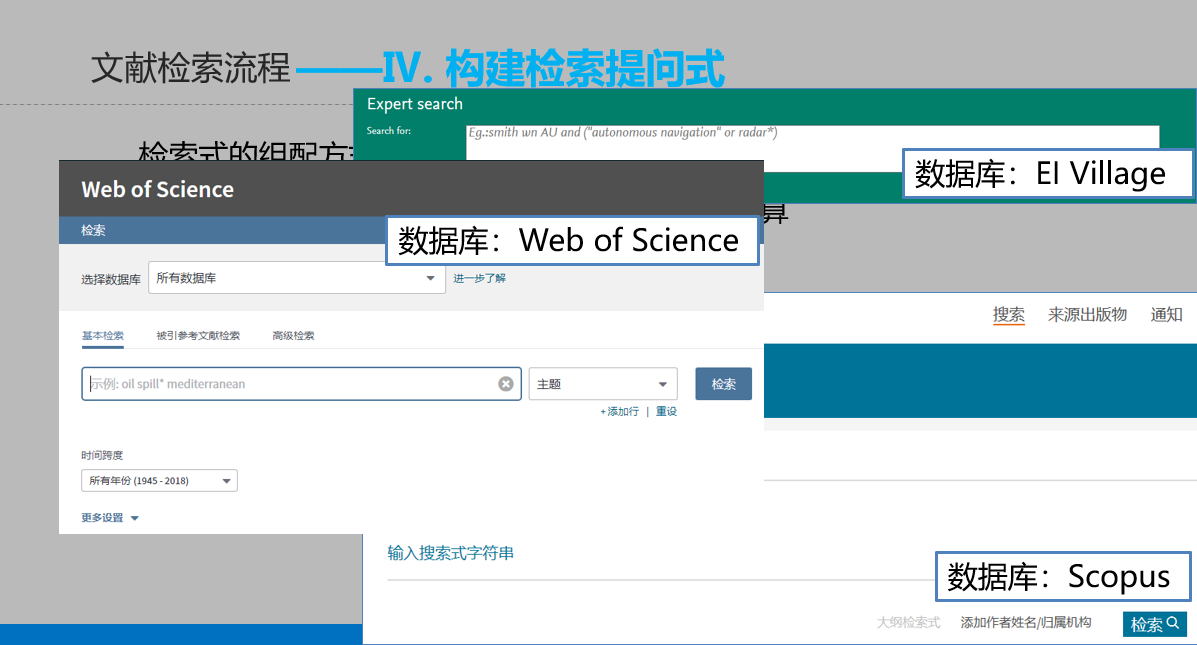Switch to the 基本检索 tab
Viewport: 1197px width, 645px height.
(102, 336)
